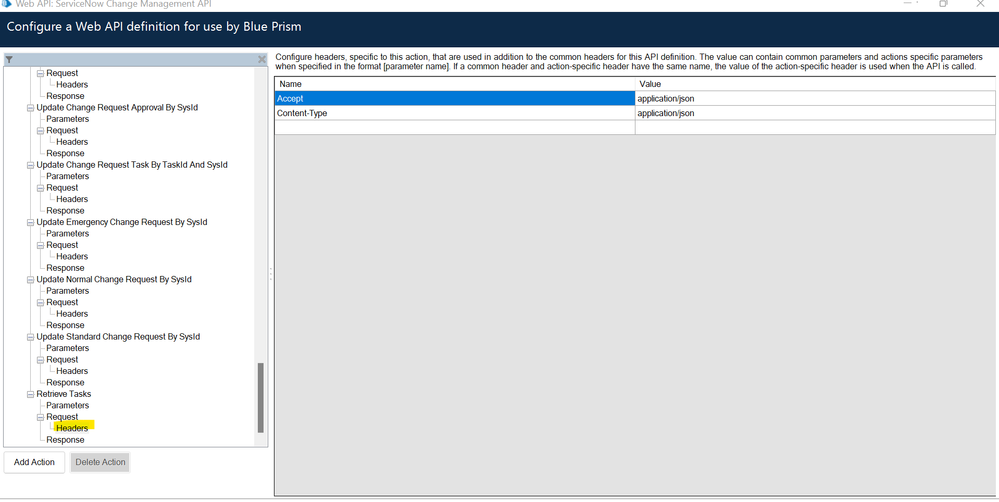The image size is (999, 502).
Task: Open Parameters of Update Normal Change Request
Action: coord(68,291)
